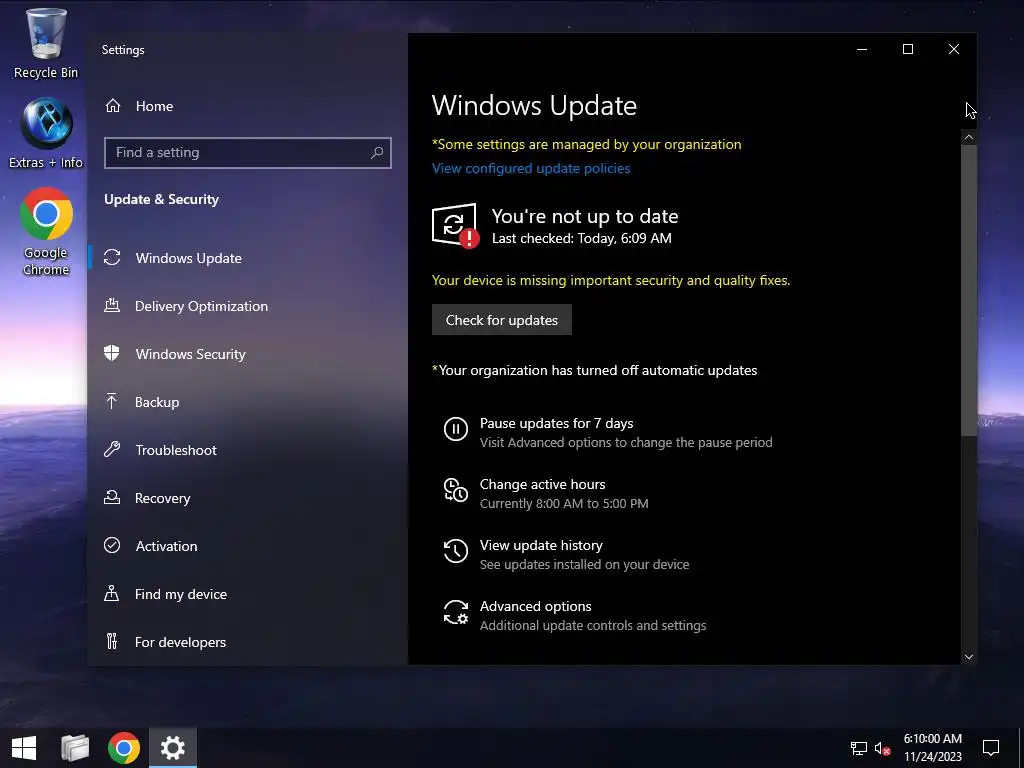Click the Find my device icon
1024x768 pixels.
[x=112, y=594]
